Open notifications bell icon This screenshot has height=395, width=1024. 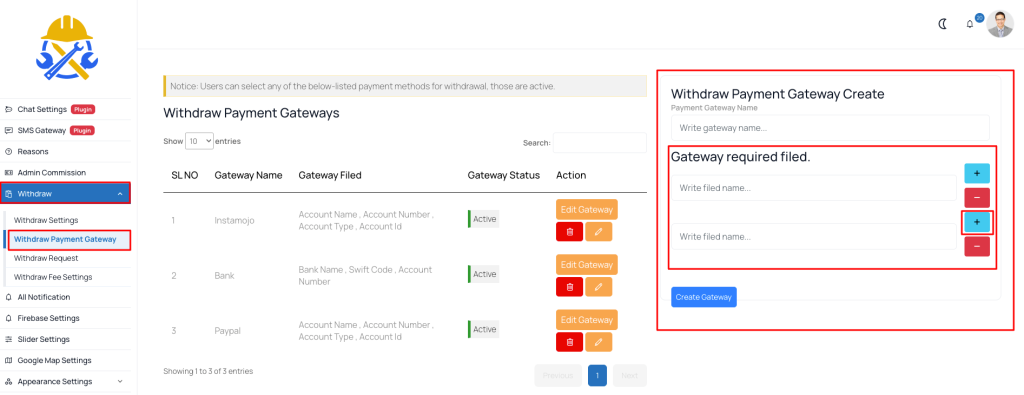[x=970, y=24]
